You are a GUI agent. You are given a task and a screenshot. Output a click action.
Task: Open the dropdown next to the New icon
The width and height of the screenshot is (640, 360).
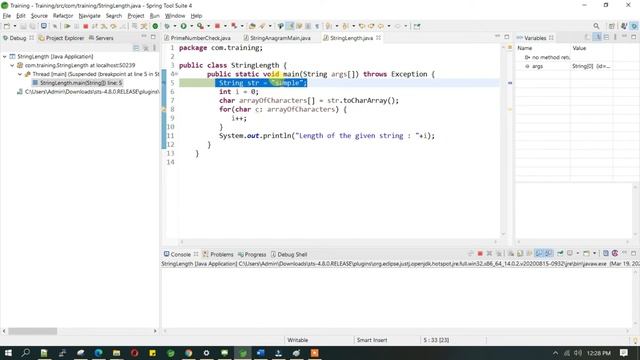[x=15, y=26]
